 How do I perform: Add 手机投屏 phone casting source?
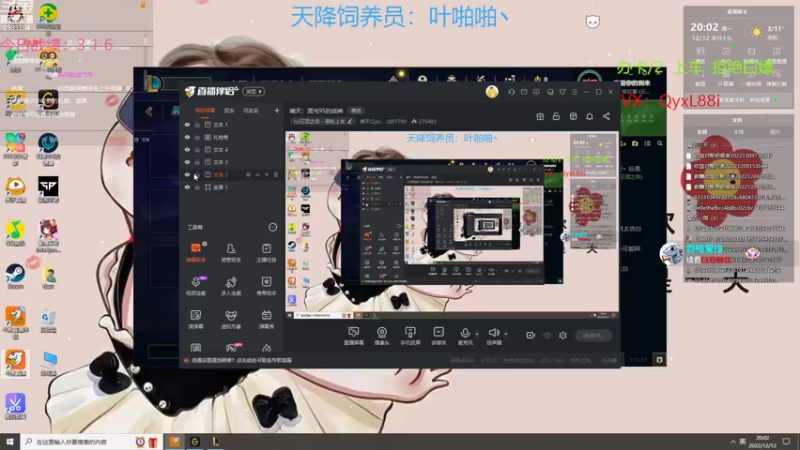410,336
